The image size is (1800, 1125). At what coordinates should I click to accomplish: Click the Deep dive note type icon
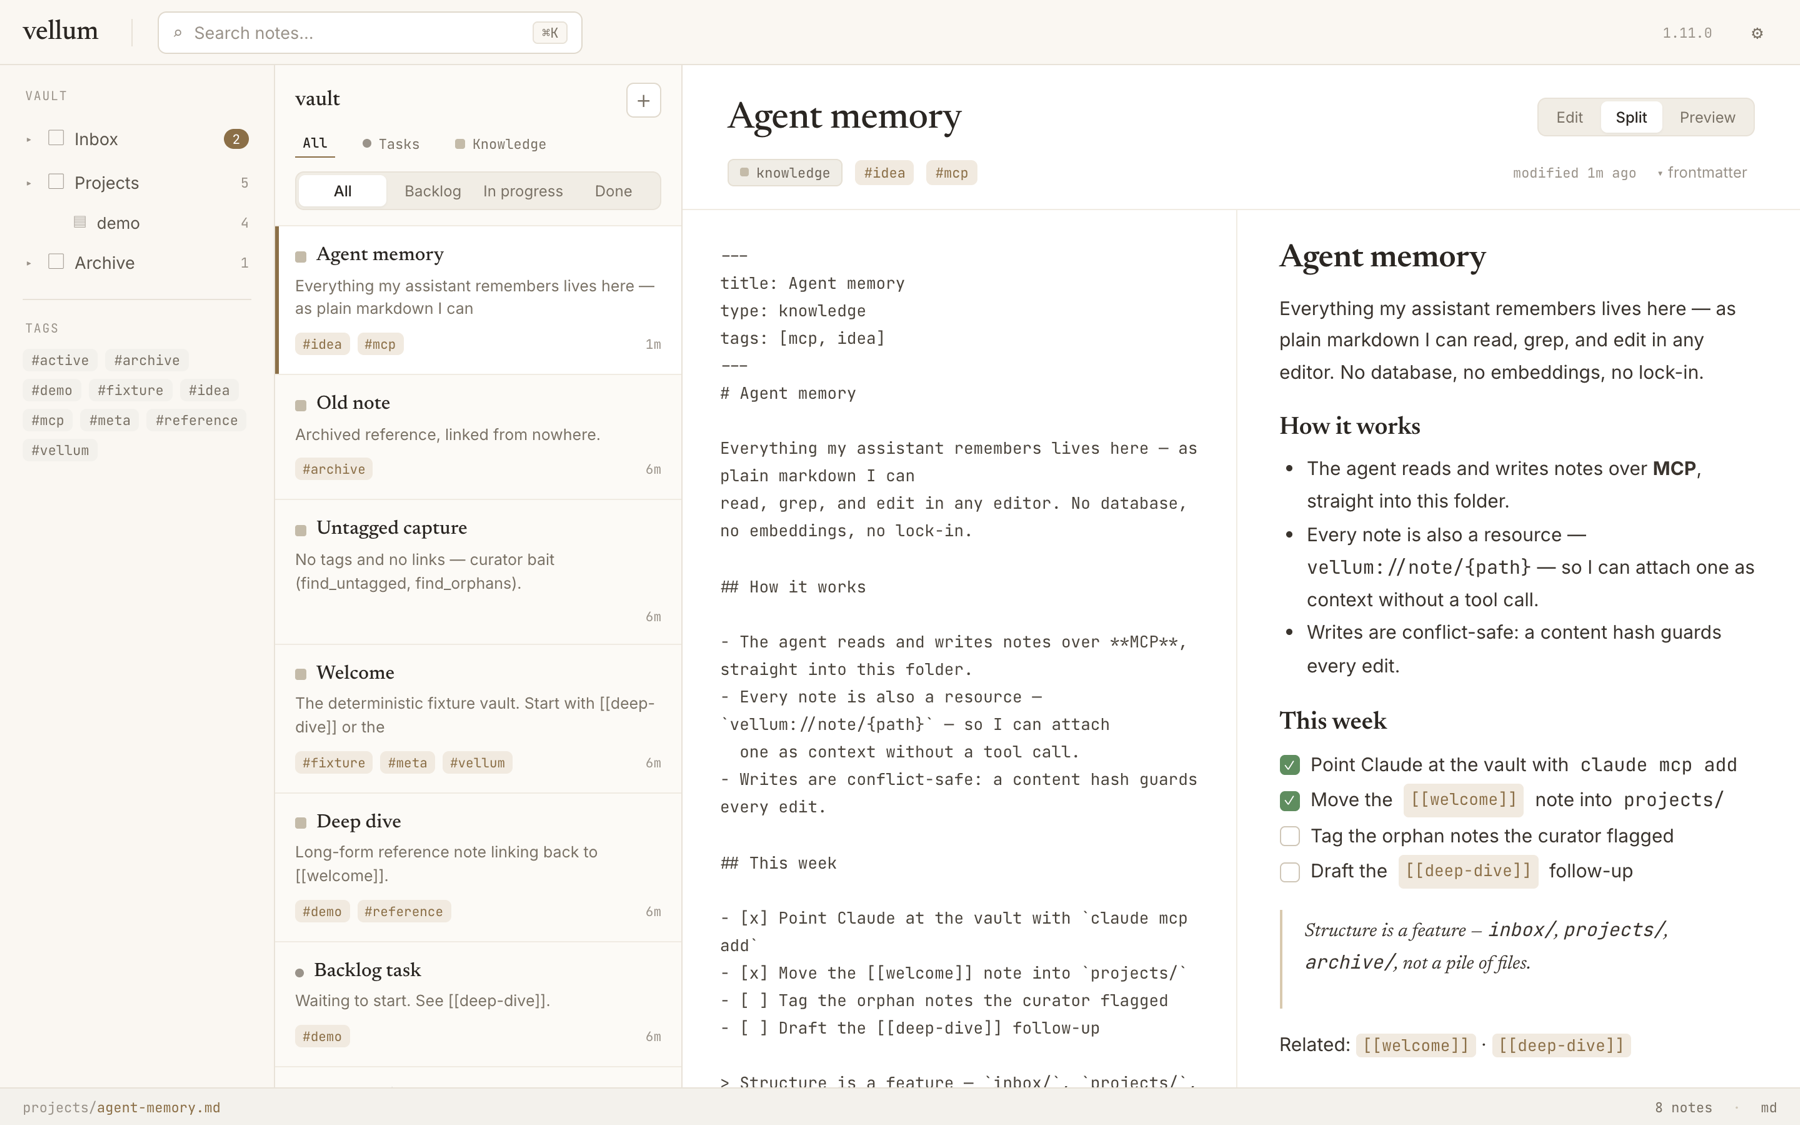301,823
